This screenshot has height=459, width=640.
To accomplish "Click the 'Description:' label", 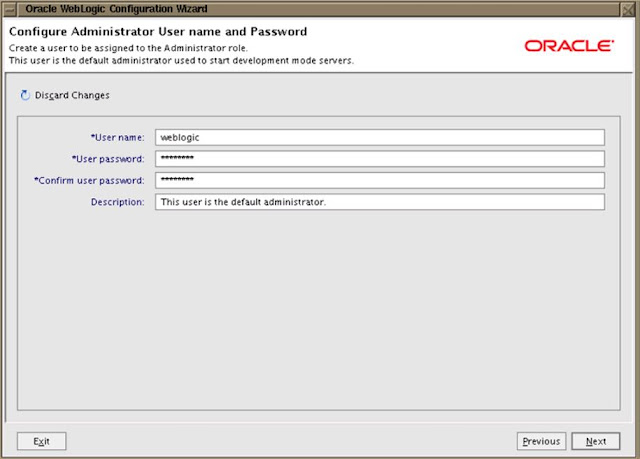I will [118, 202].
